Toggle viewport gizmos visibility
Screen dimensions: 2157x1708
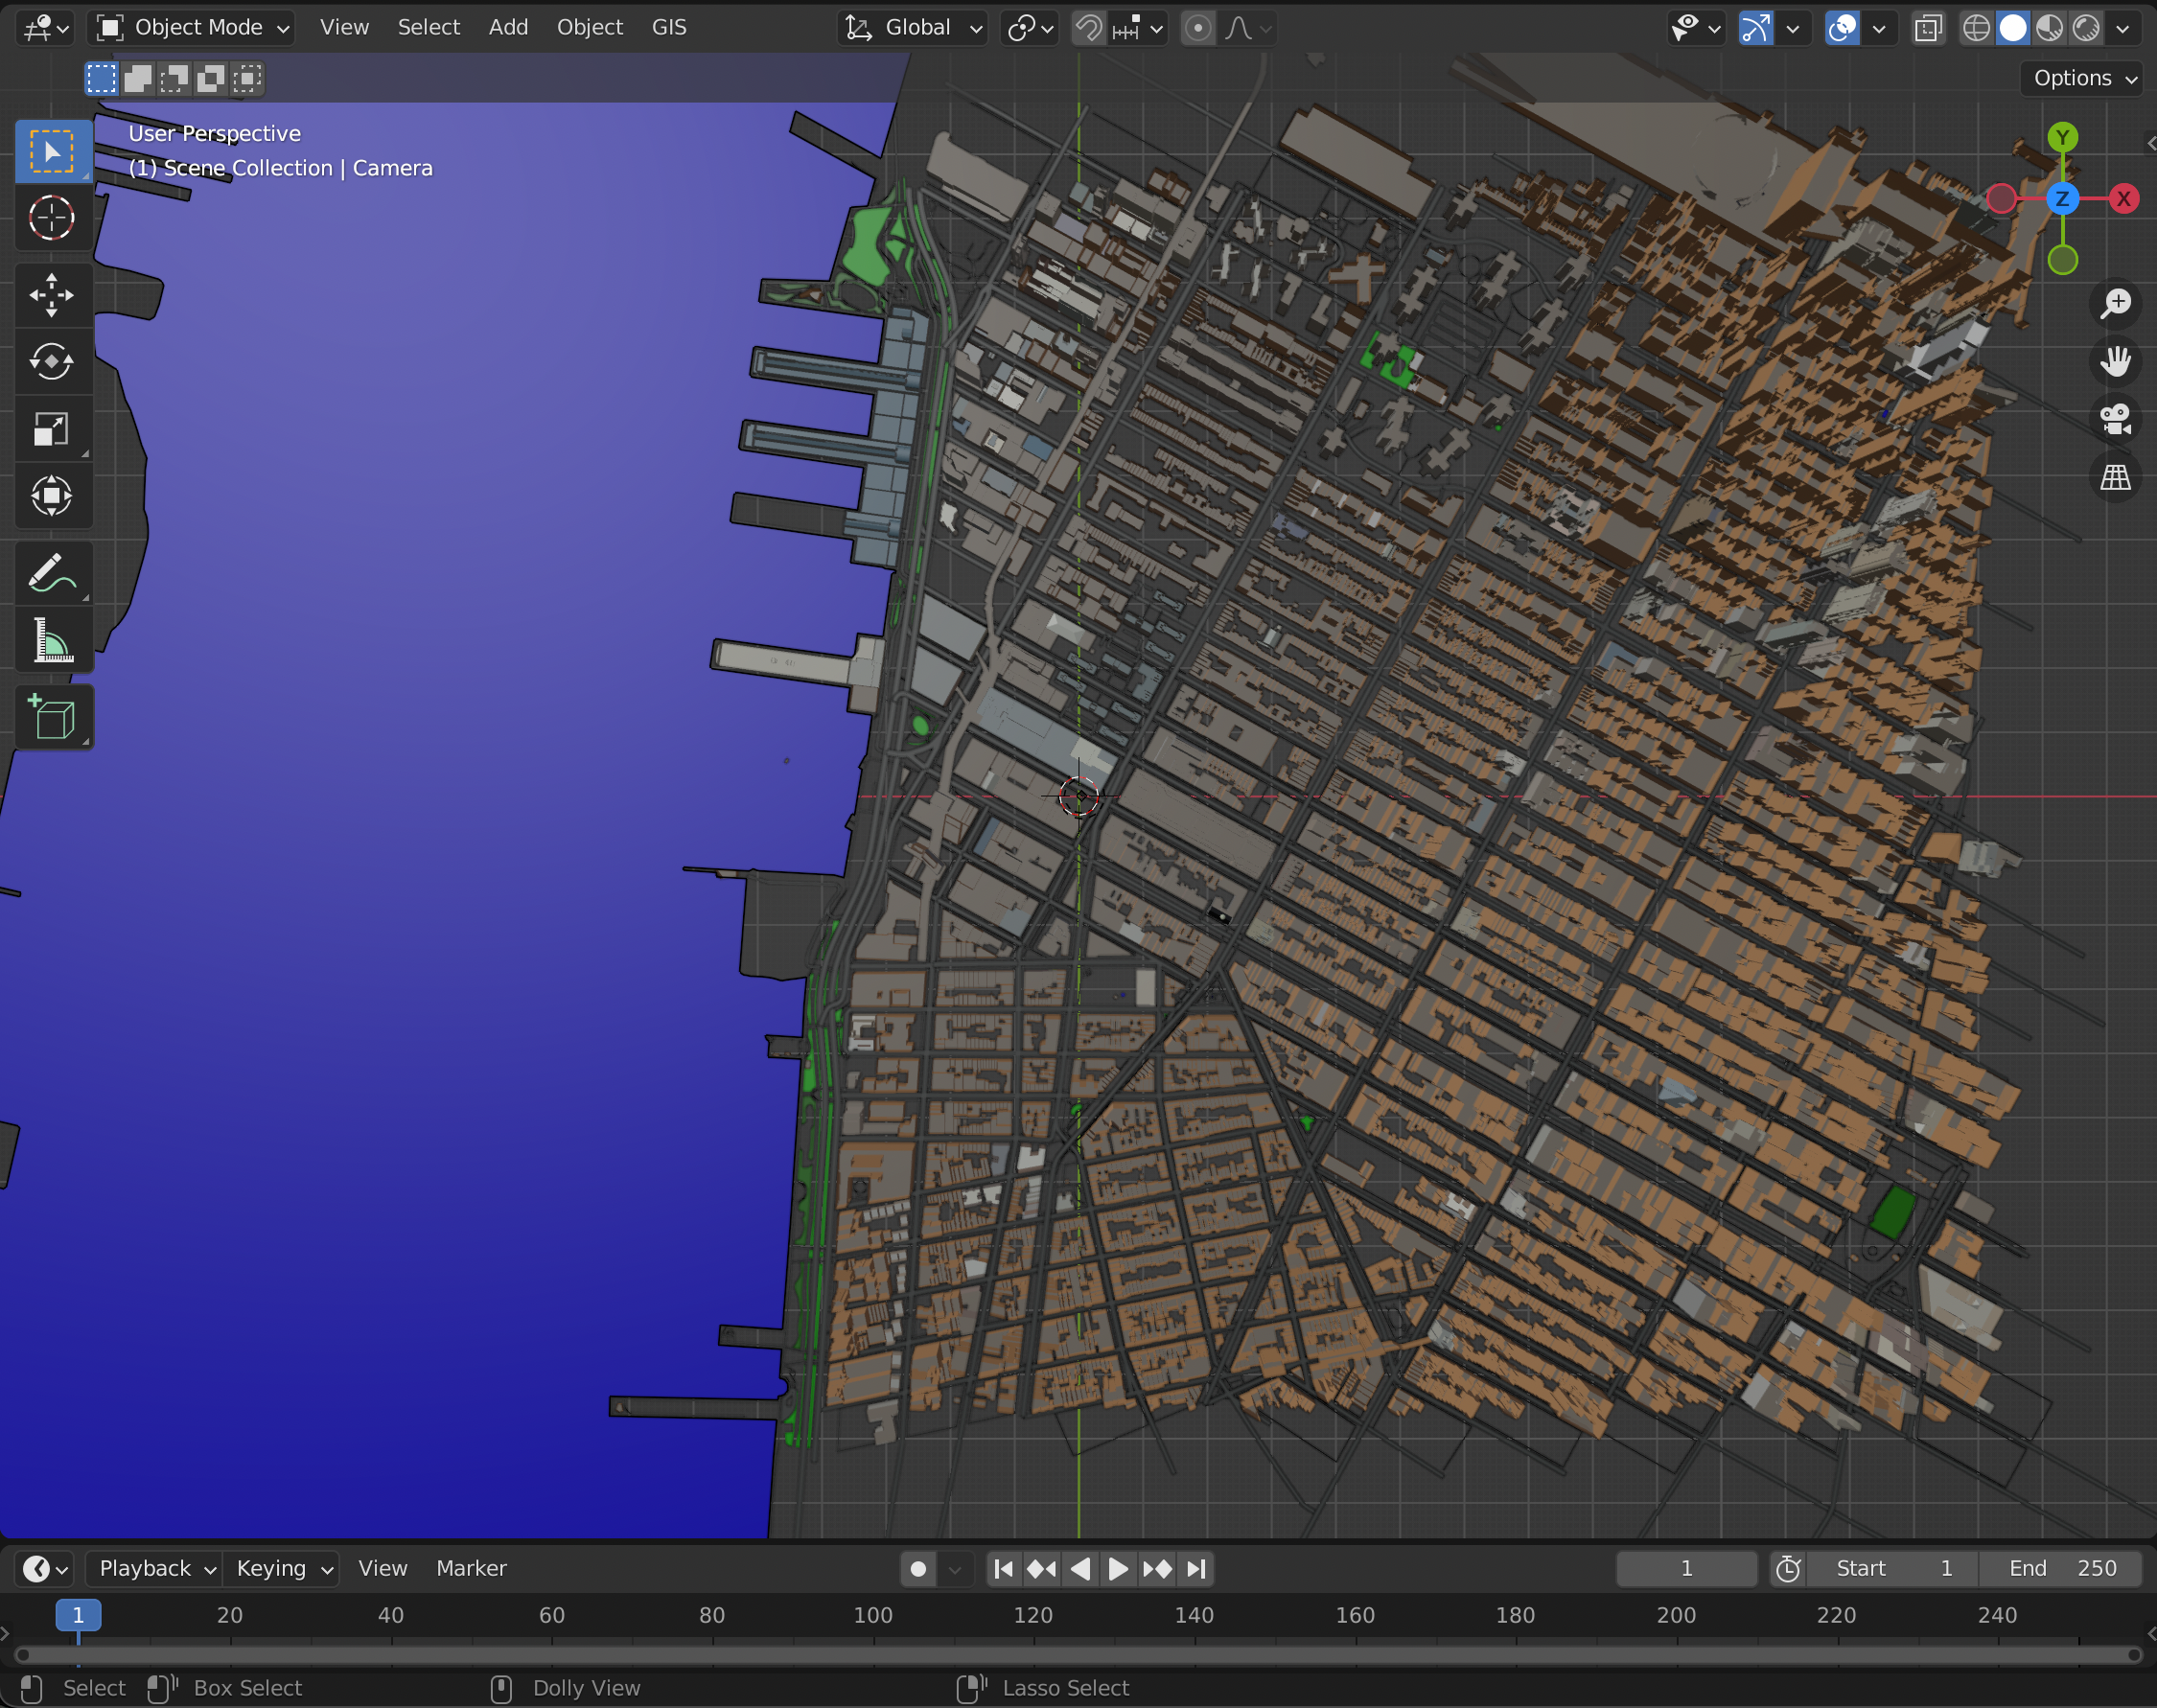(x=1755, y=28)
